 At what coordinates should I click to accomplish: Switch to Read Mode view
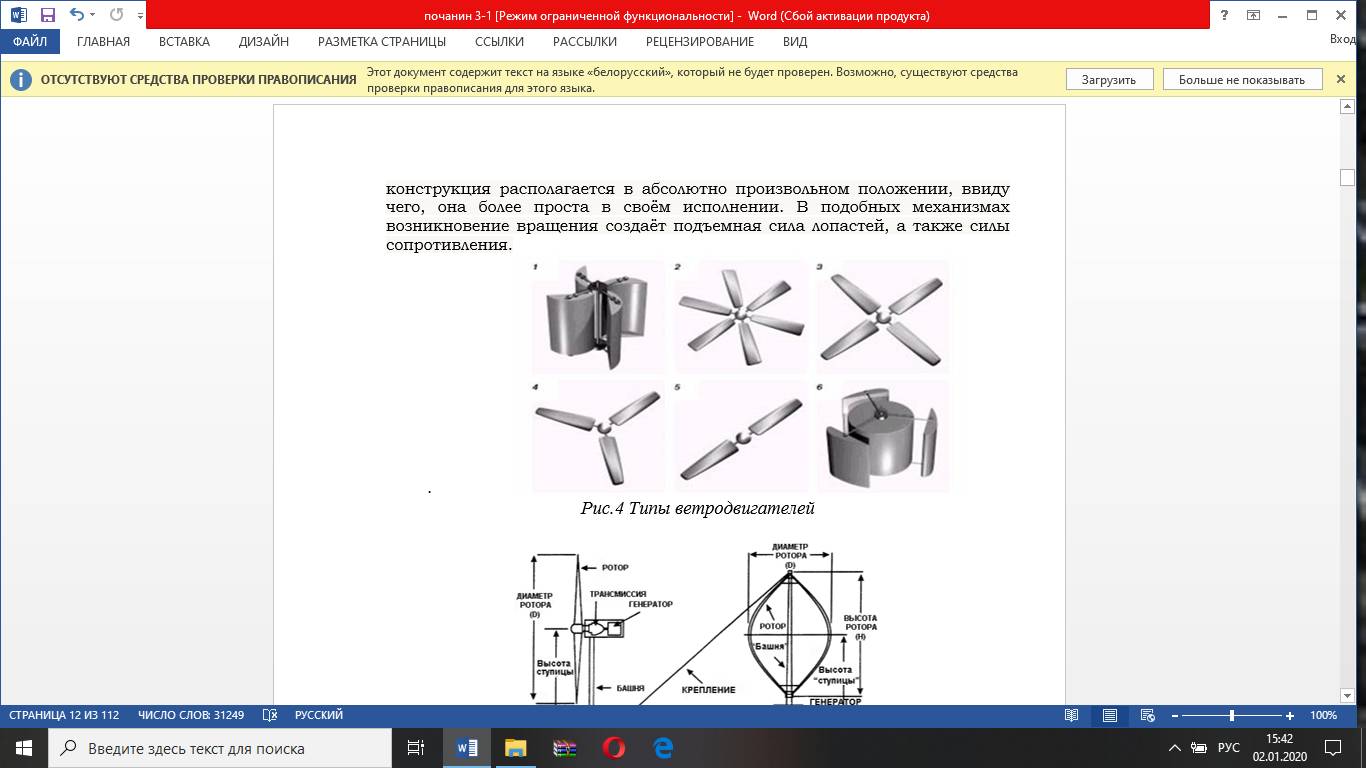1072,715
